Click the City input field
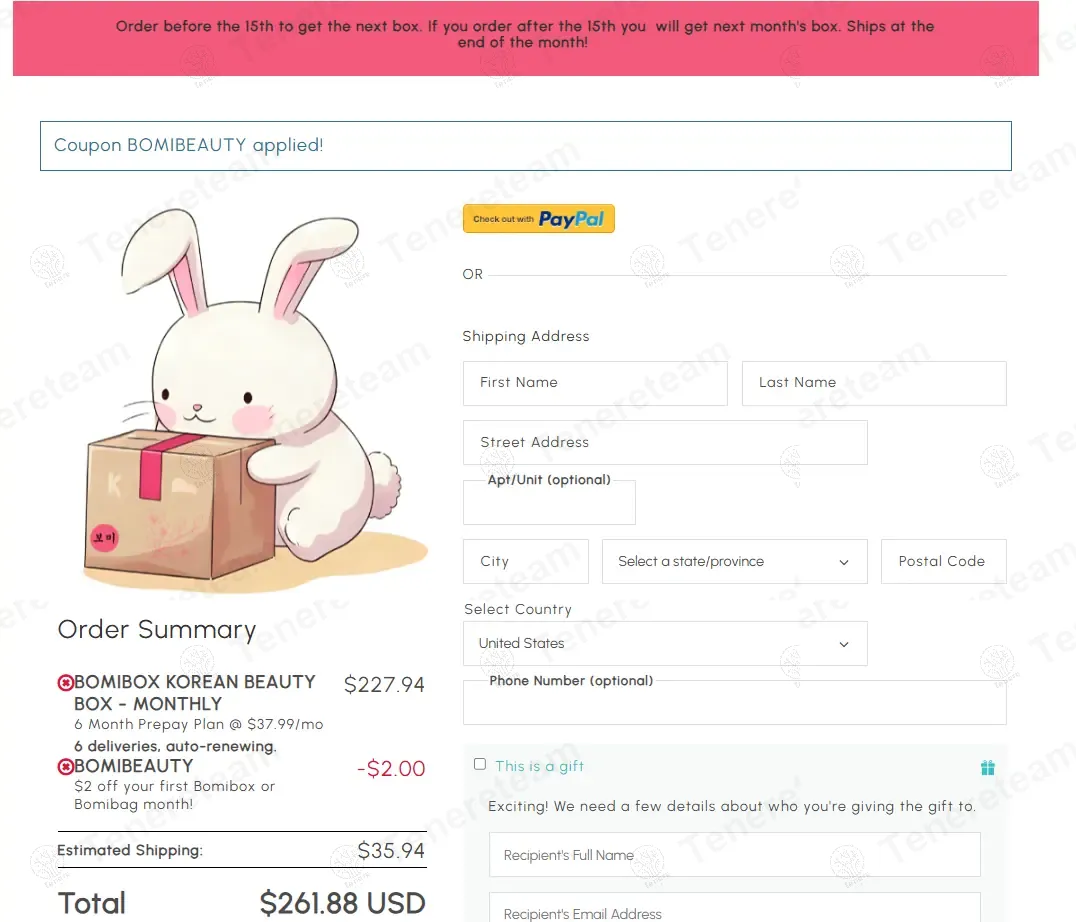This screenshot has height=922, width=1076. [525, 562]
